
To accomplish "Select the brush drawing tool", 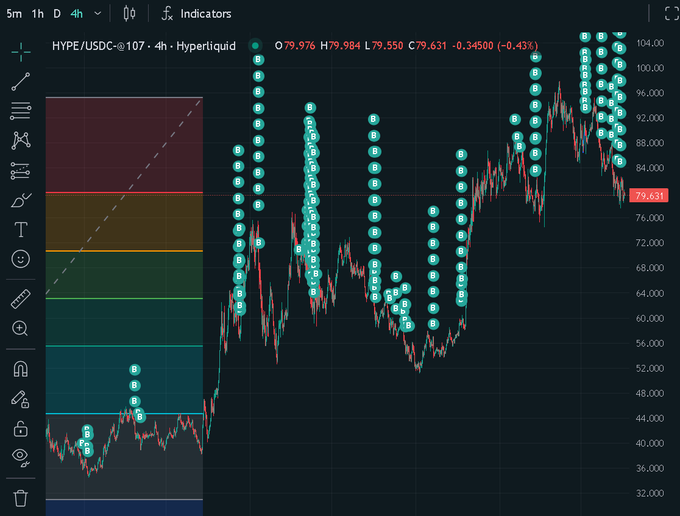I will coord(20,200).
